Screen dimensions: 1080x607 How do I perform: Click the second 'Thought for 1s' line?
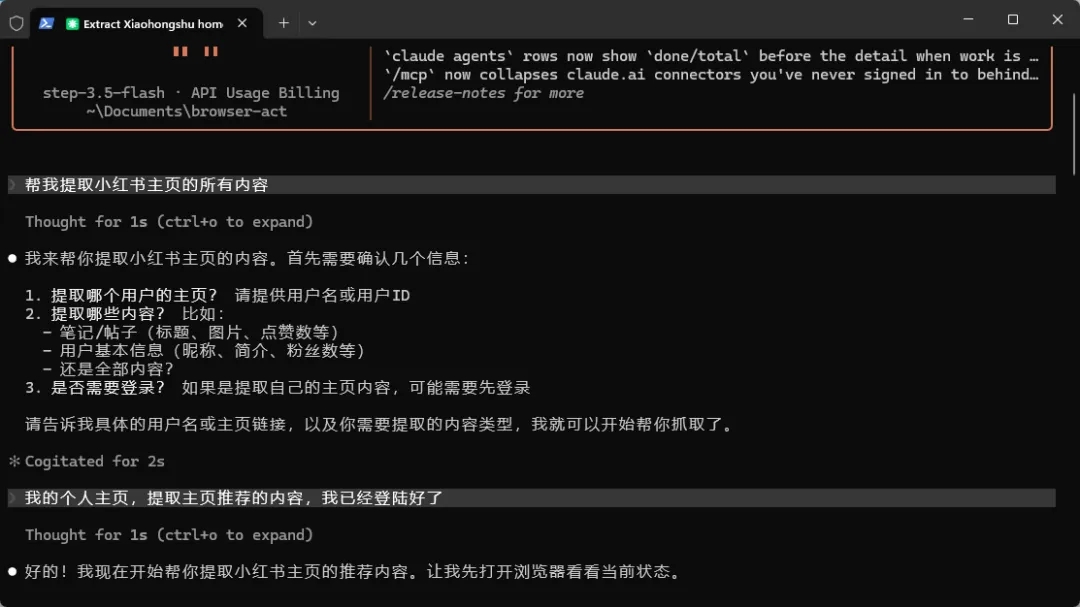point(169,535)
